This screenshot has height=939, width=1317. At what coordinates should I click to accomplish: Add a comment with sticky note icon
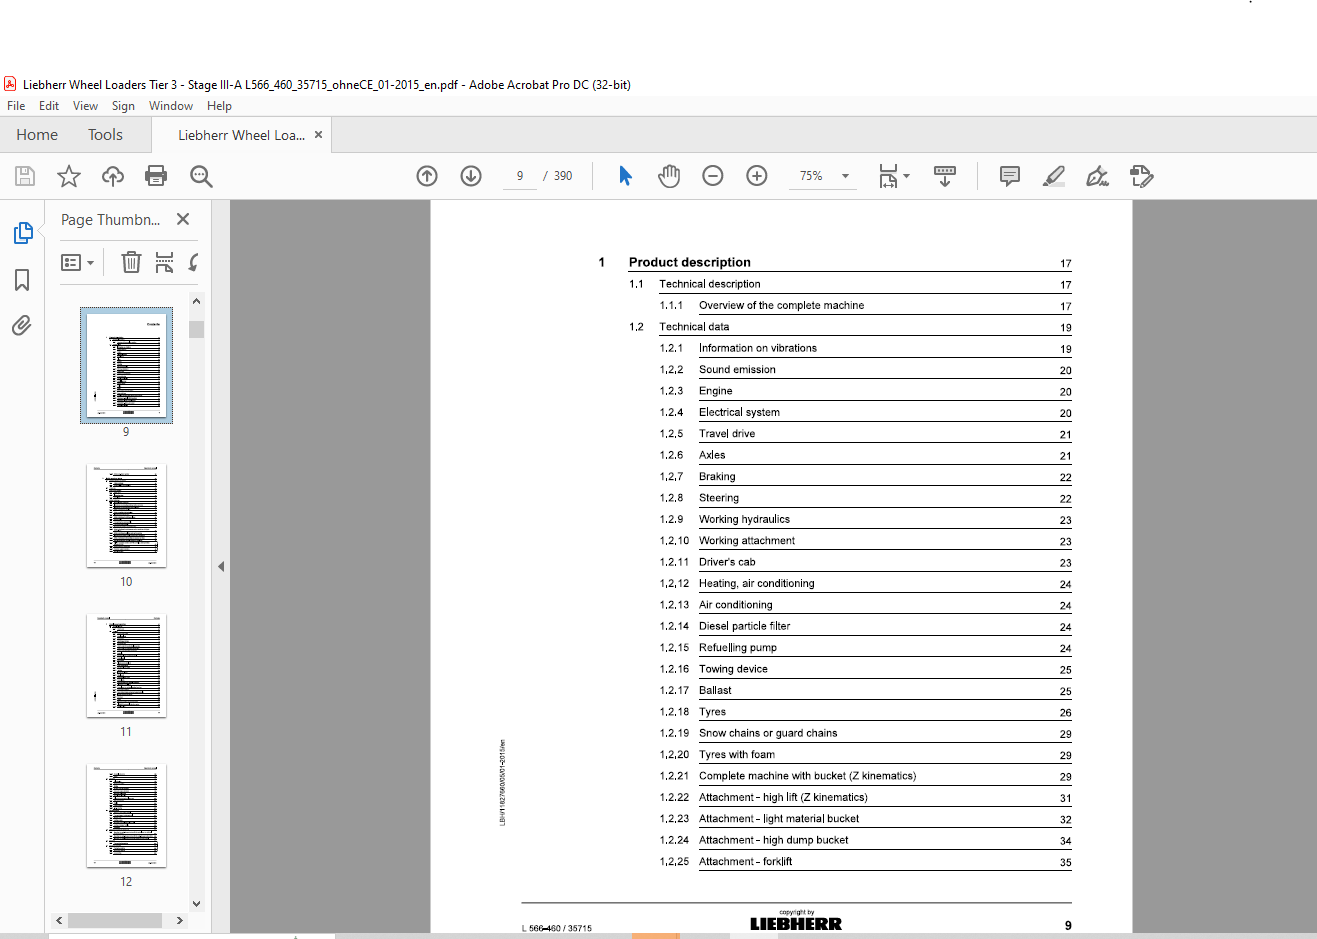[1010, 177]
